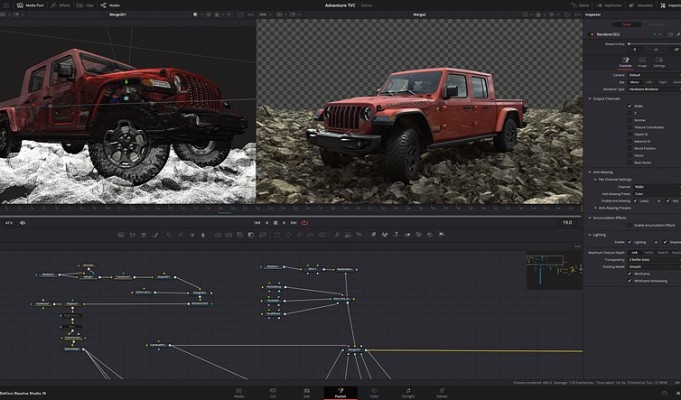Click the node flow navigator thumbnail
The height and width of the screenshot is (400, 681).
click(x=554, y=270)
